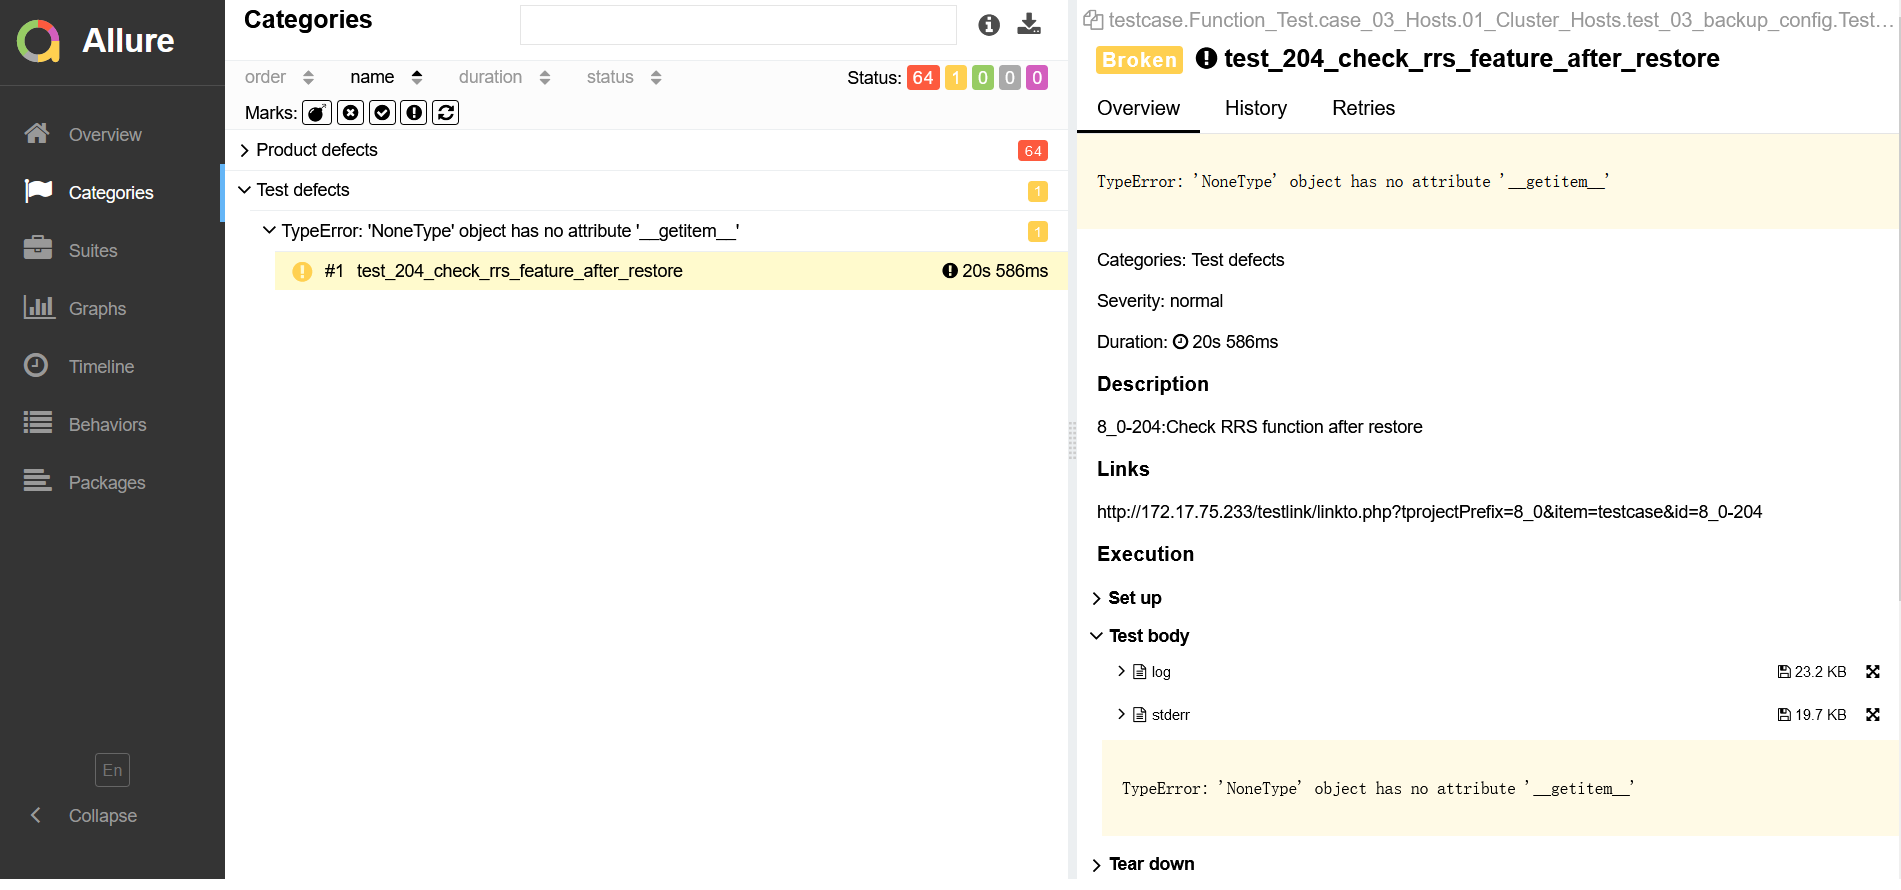
Task: Toggle the unknown purple status filter
Action: pos(1037,78)
